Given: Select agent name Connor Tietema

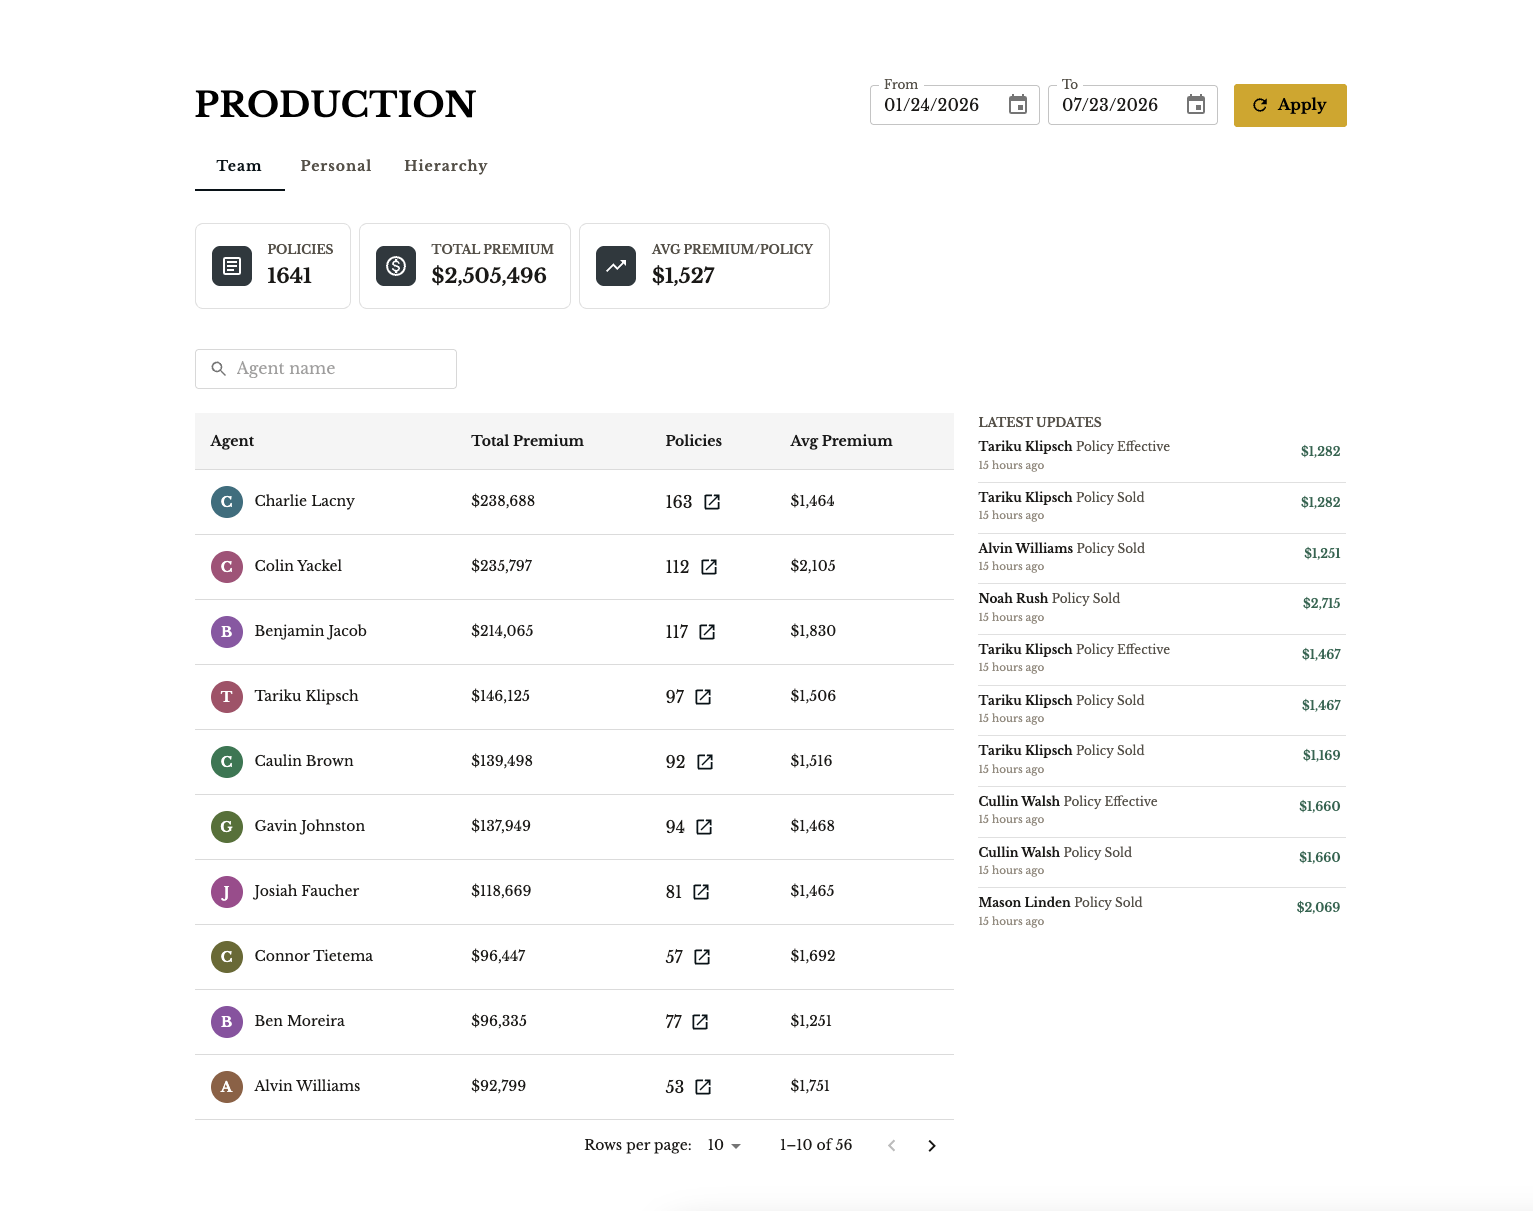Looking at the screenshot, I should tap(314, 956).
